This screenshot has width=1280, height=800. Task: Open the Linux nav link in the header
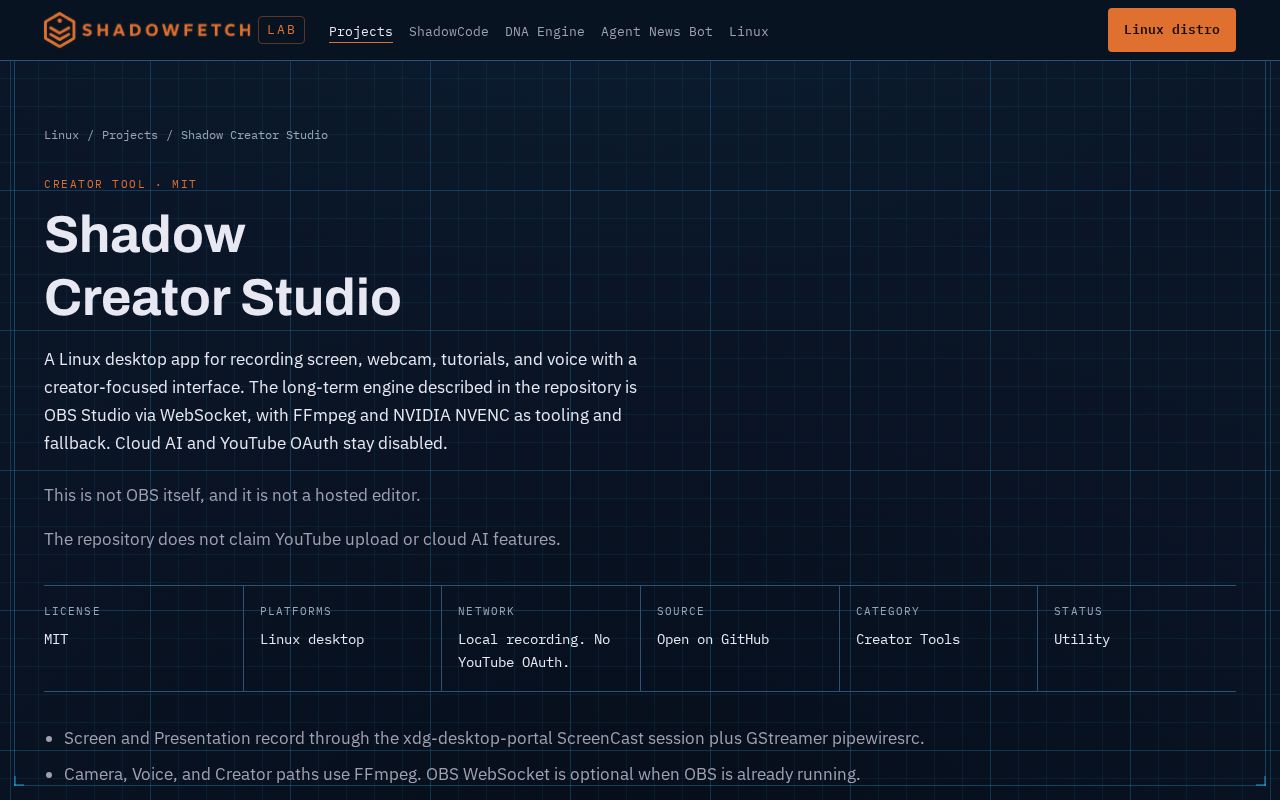[749, 32]
